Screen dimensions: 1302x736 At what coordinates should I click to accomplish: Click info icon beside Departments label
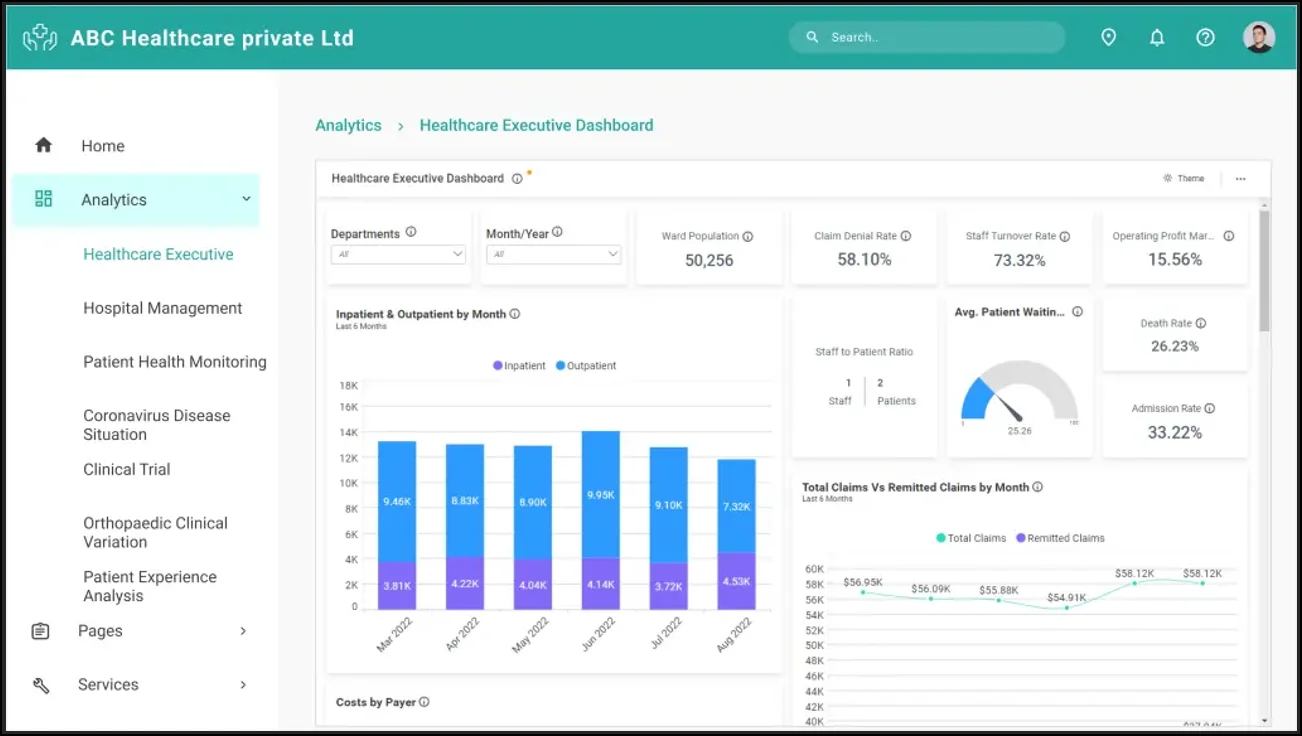410,232
